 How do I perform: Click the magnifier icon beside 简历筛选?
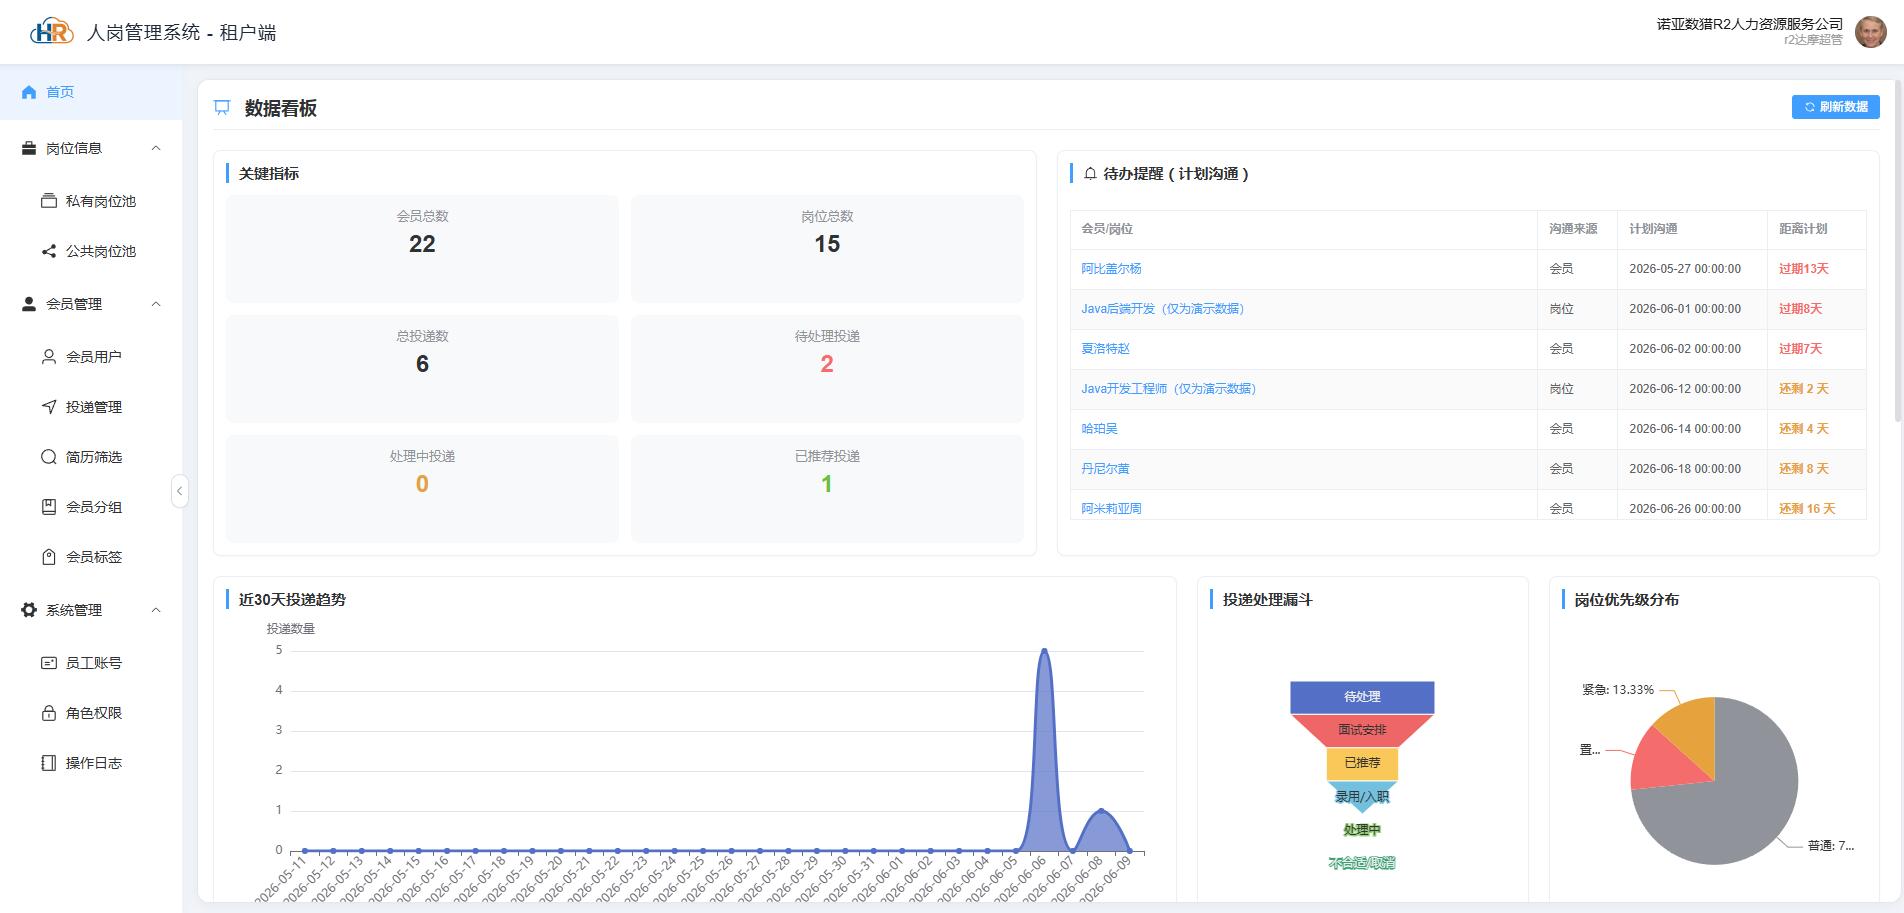coord(48,457)
